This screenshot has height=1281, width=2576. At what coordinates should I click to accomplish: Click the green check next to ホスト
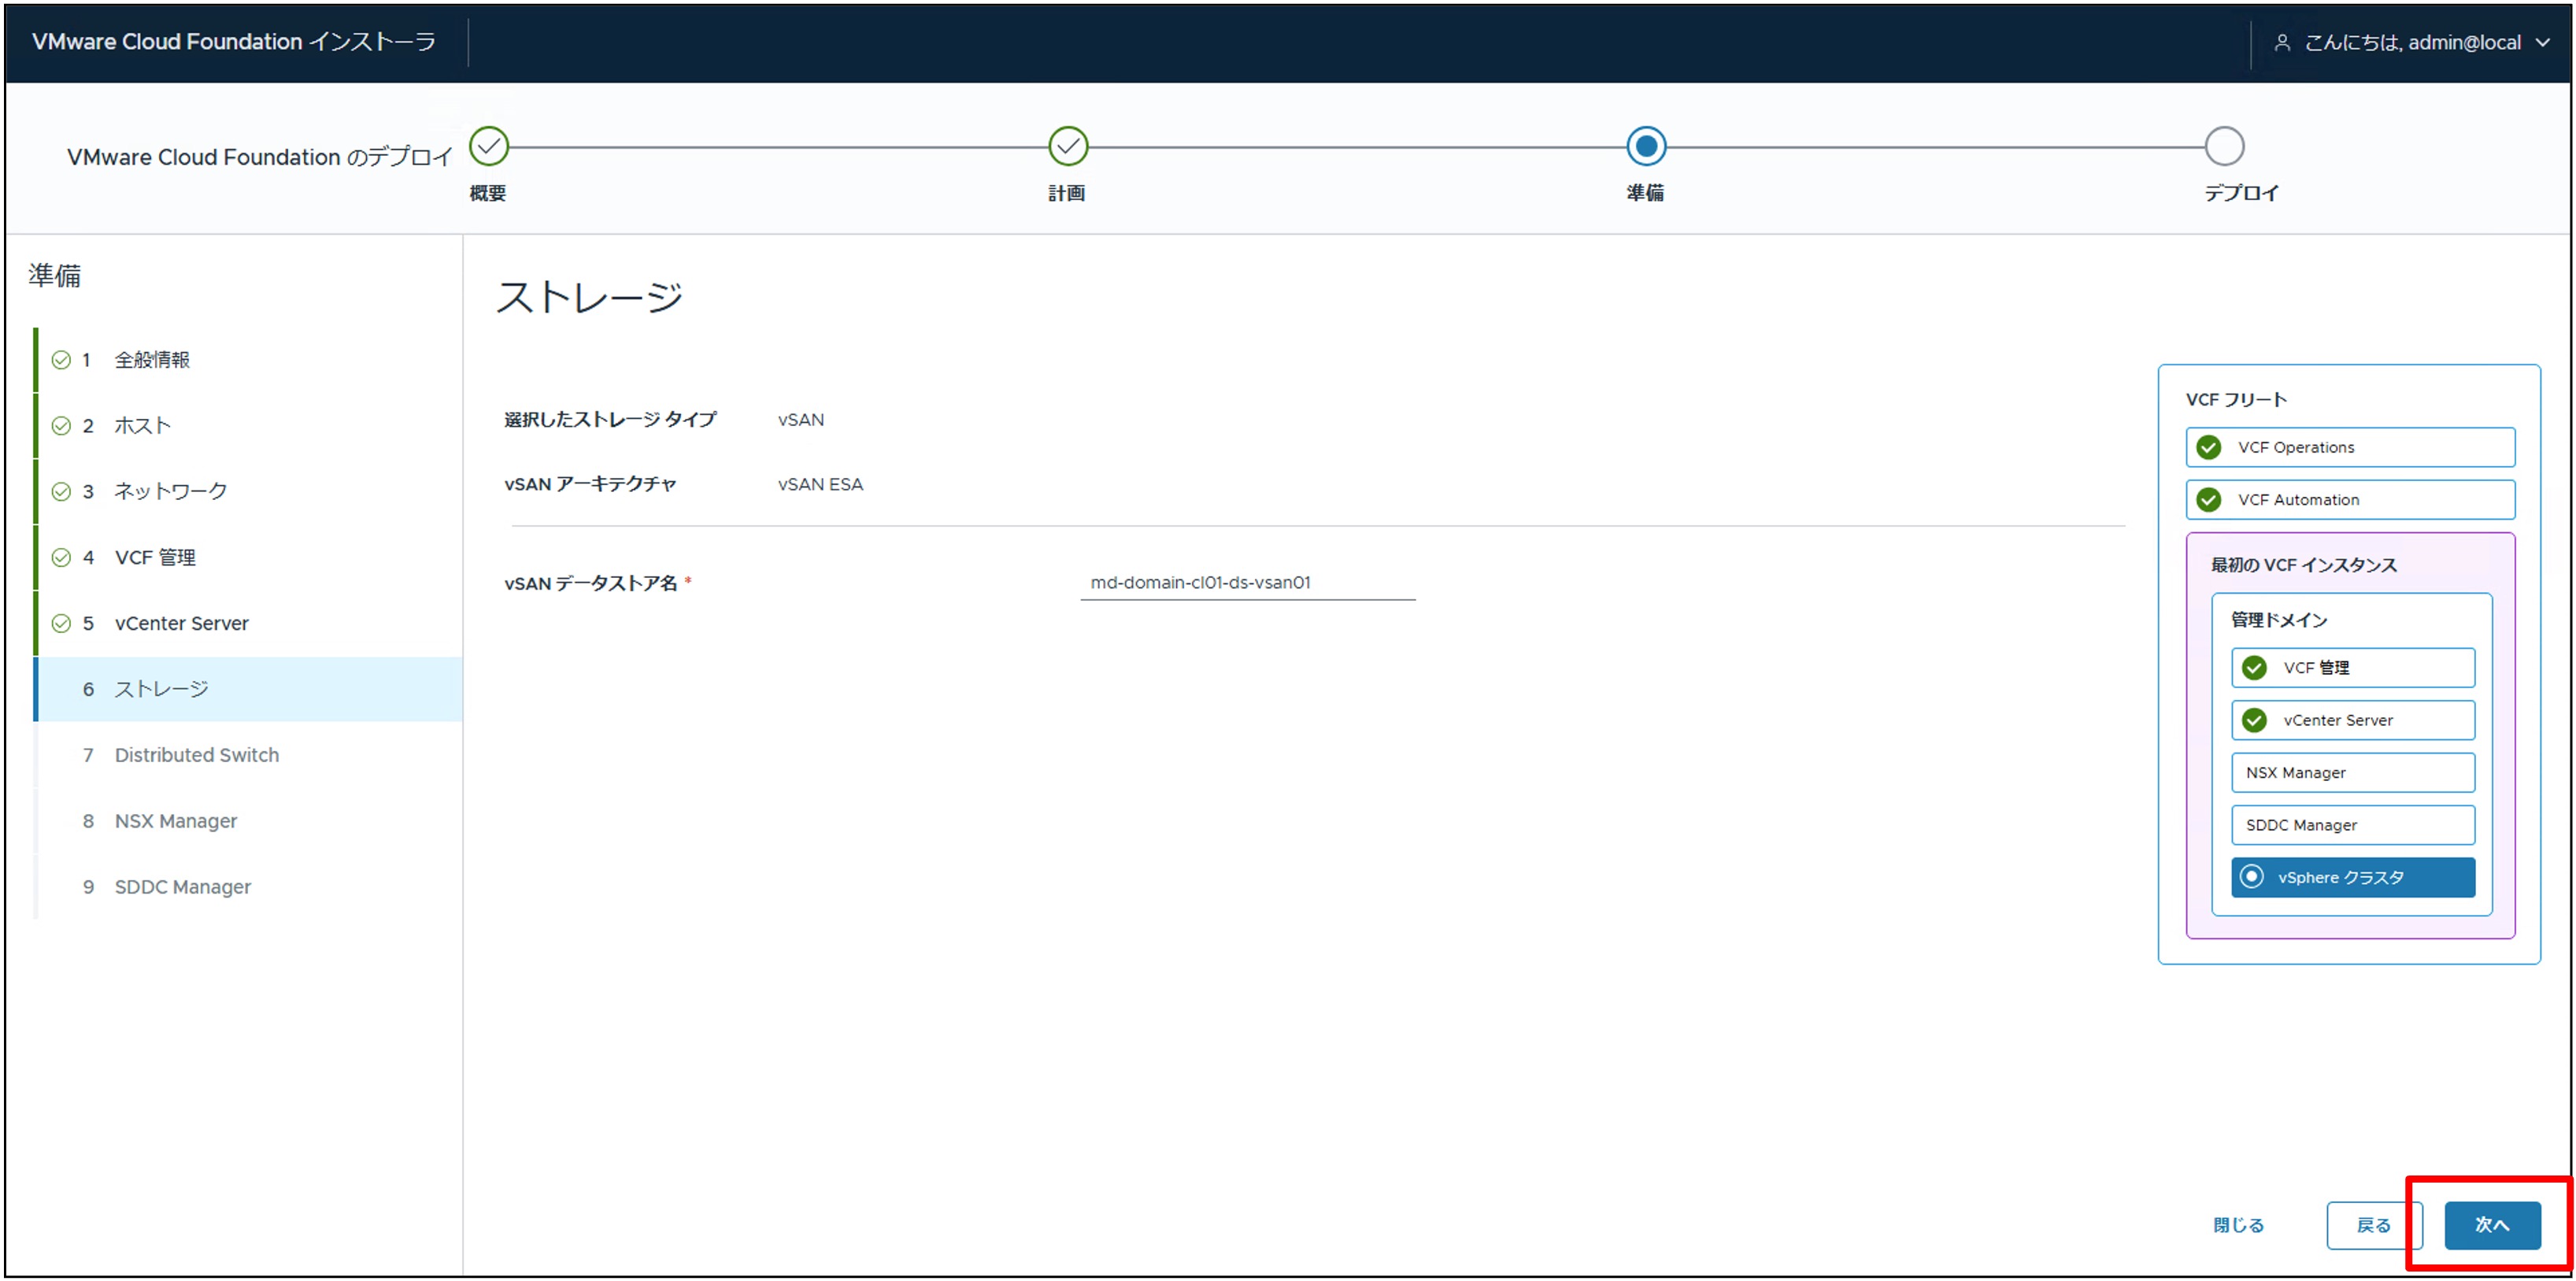(x=61, y=426)
